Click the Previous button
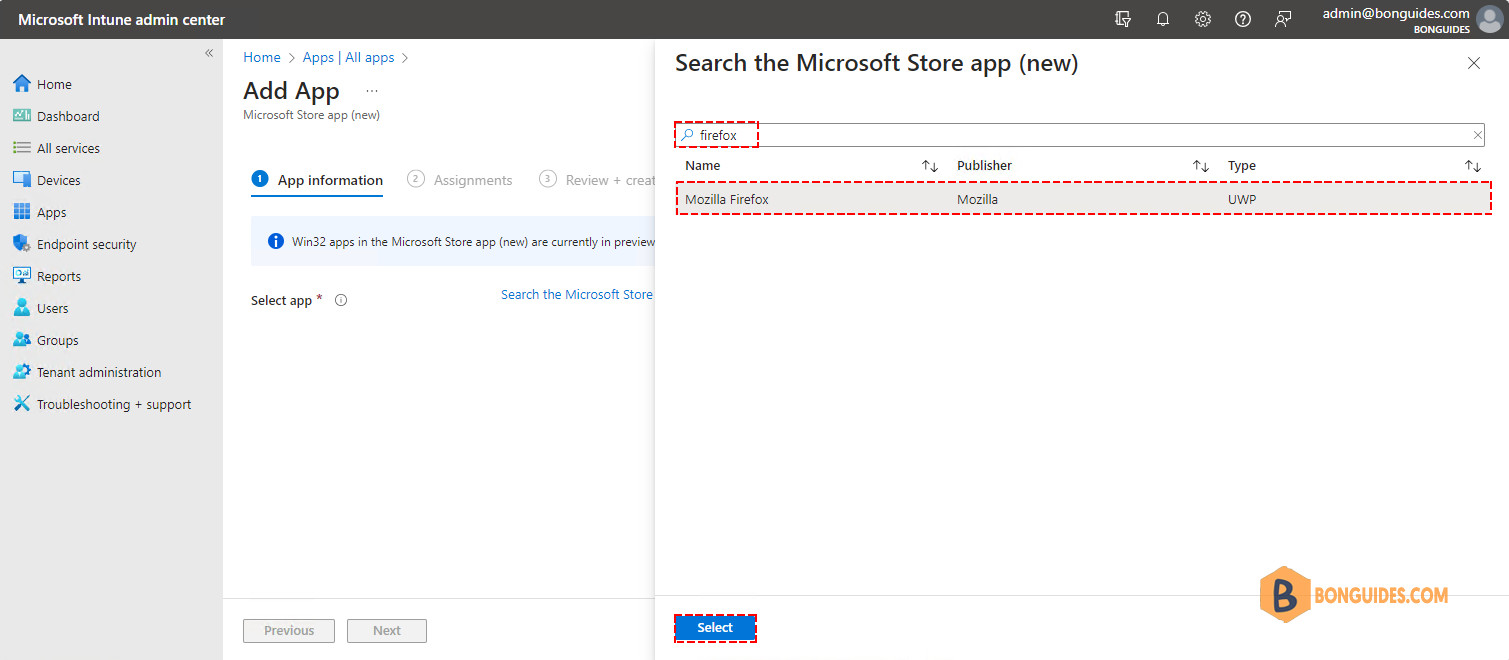This screenshot has height=660, width=1509. point(289,631)
